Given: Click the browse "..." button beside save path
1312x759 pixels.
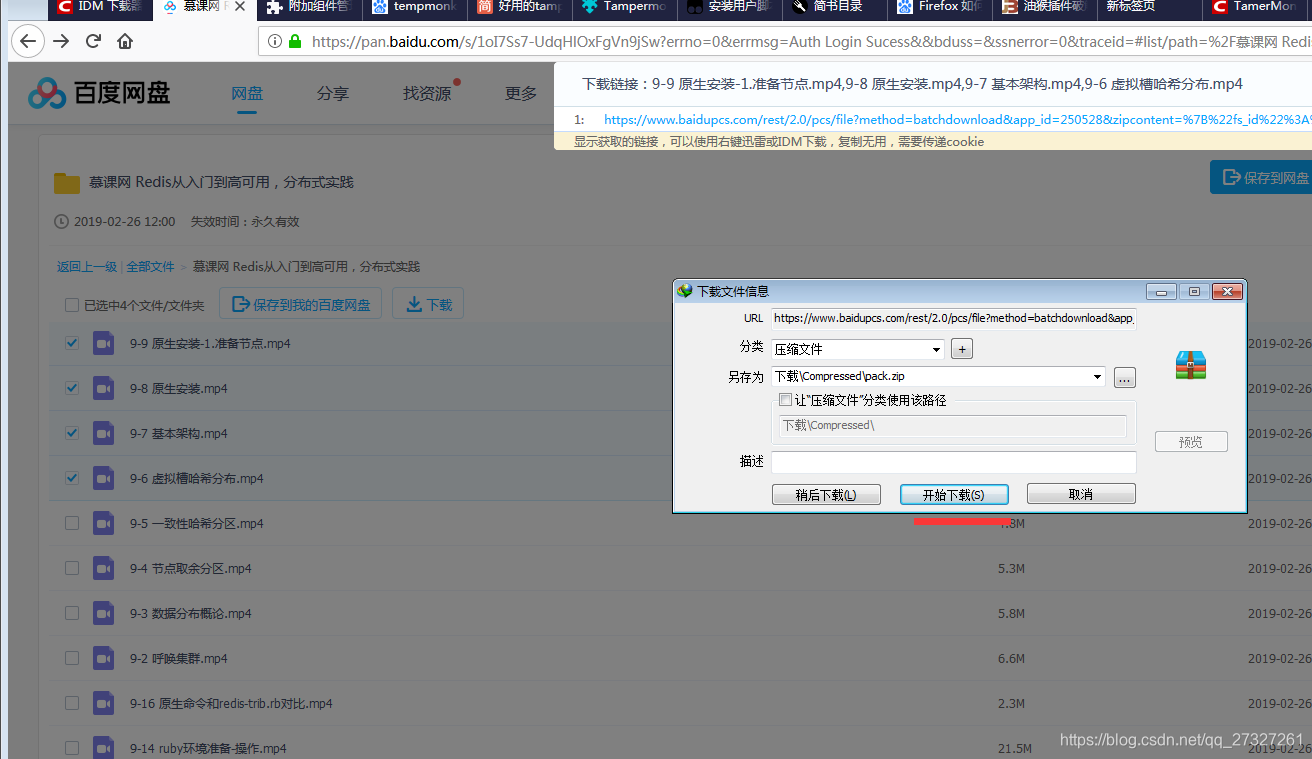Looking at the screenshot, I should click(x=1124, y=378).
